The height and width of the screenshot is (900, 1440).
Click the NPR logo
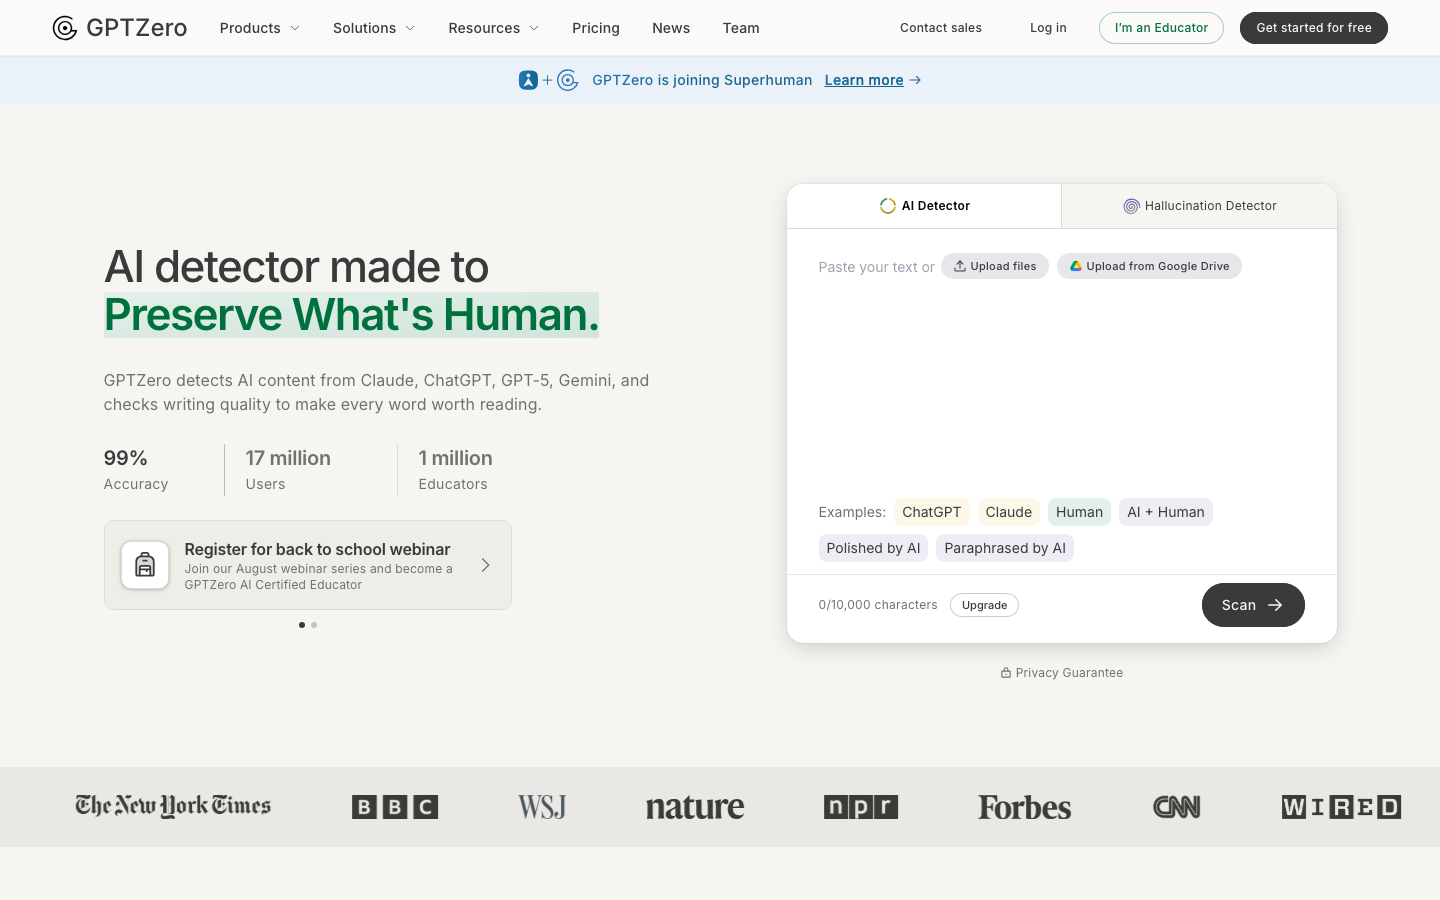[861, 807]
